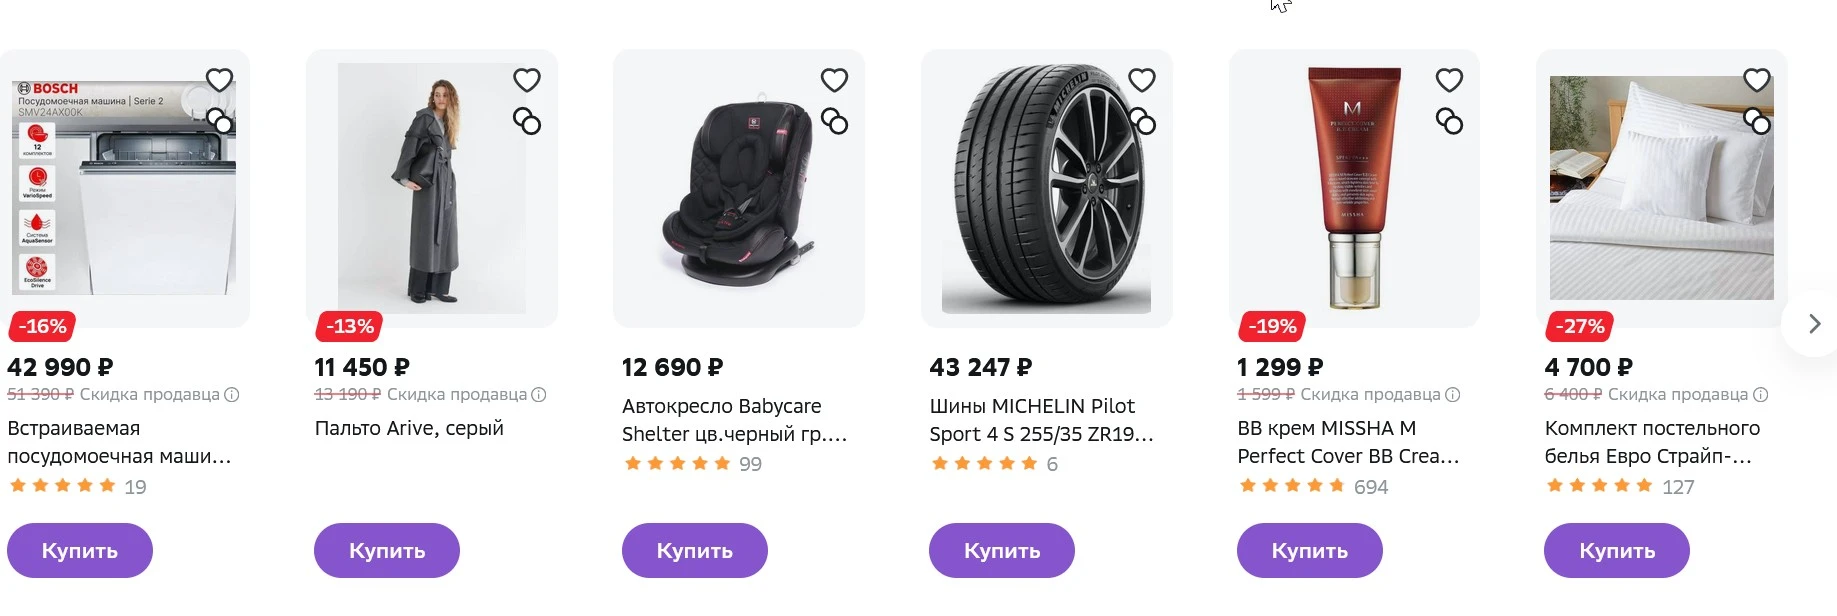Show seller discount info for Arive coat
This screenshot has width=1837, height=616.
539,395
